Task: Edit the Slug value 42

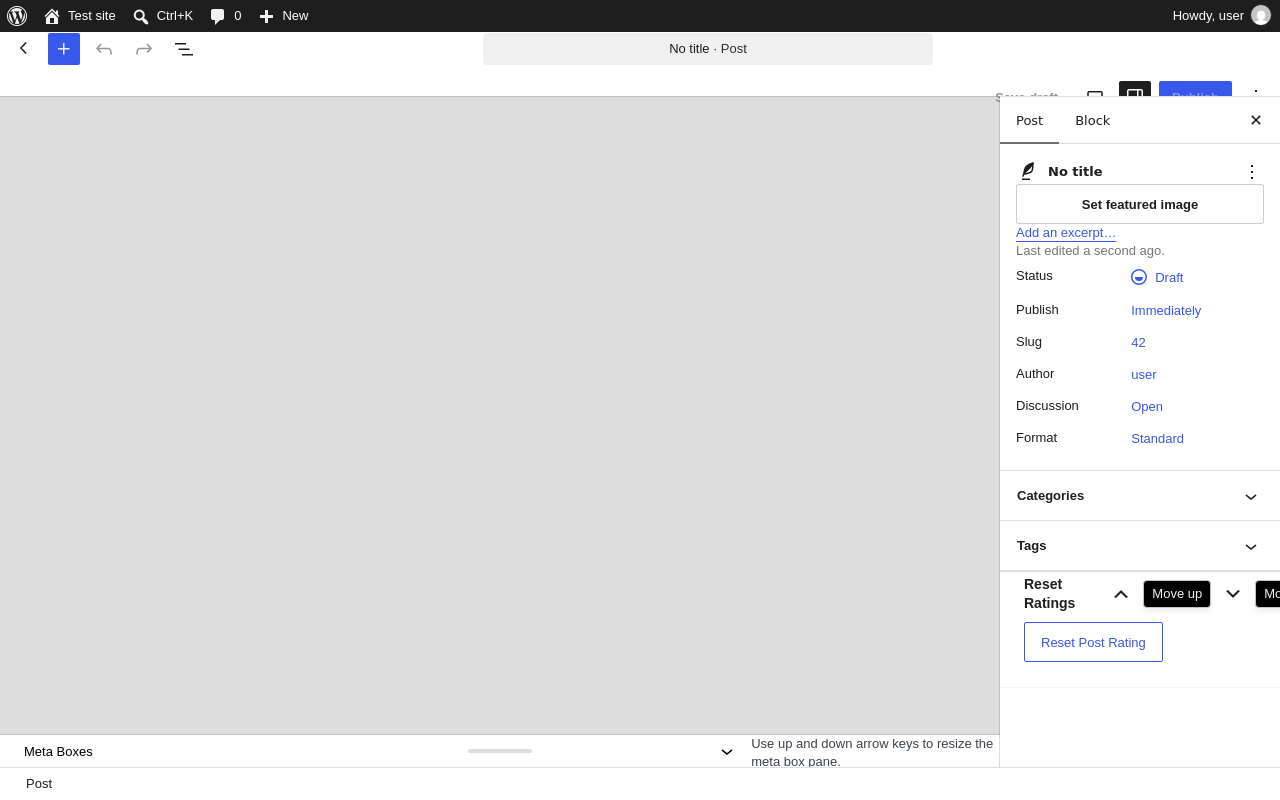Action: (1138, 343)
